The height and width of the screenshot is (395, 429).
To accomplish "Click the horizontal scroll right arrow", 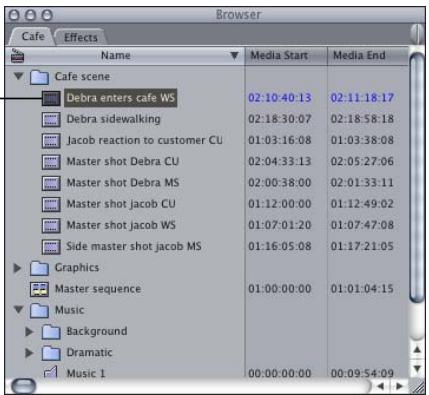I will coord(399,386).
